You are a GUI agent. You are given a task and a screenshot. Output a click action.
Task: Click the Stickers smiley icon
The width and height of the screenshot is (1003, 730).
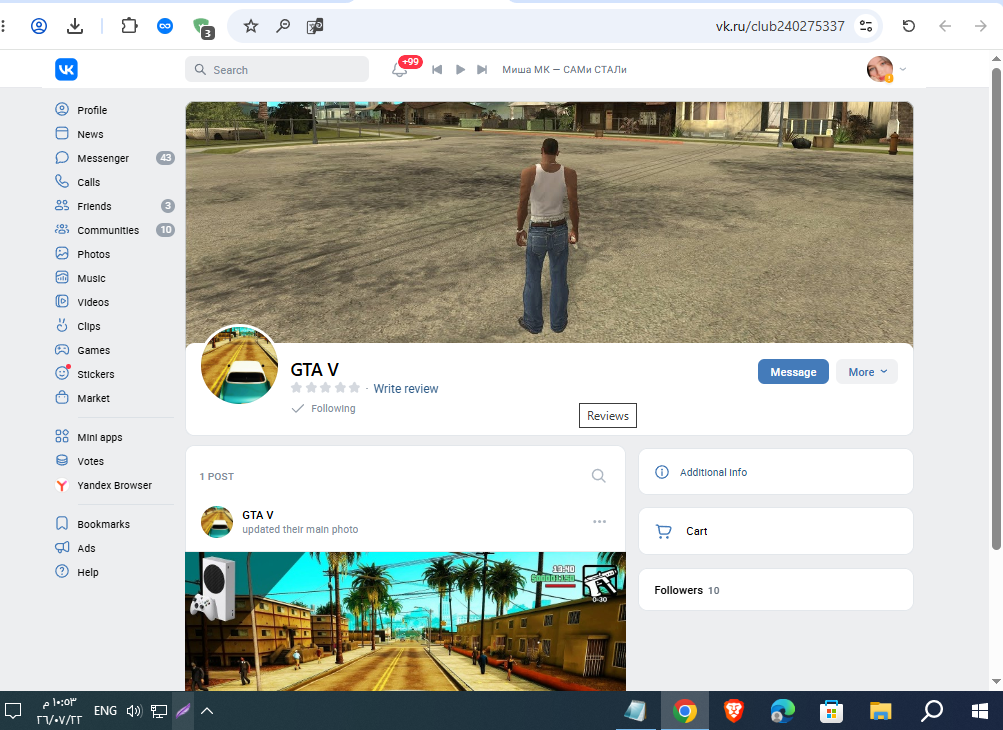62,373
